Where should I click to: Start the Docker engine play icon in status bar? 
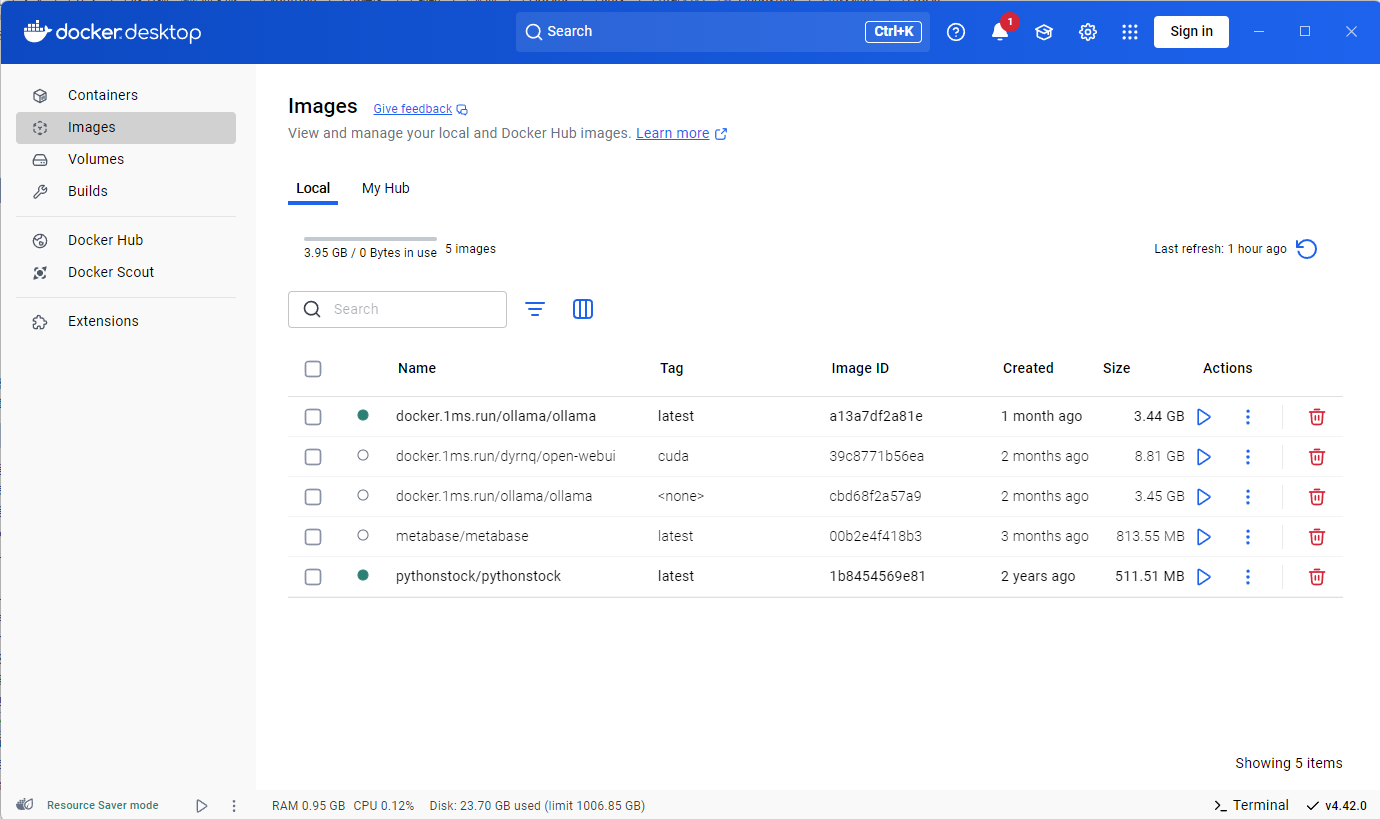point(202,805)
